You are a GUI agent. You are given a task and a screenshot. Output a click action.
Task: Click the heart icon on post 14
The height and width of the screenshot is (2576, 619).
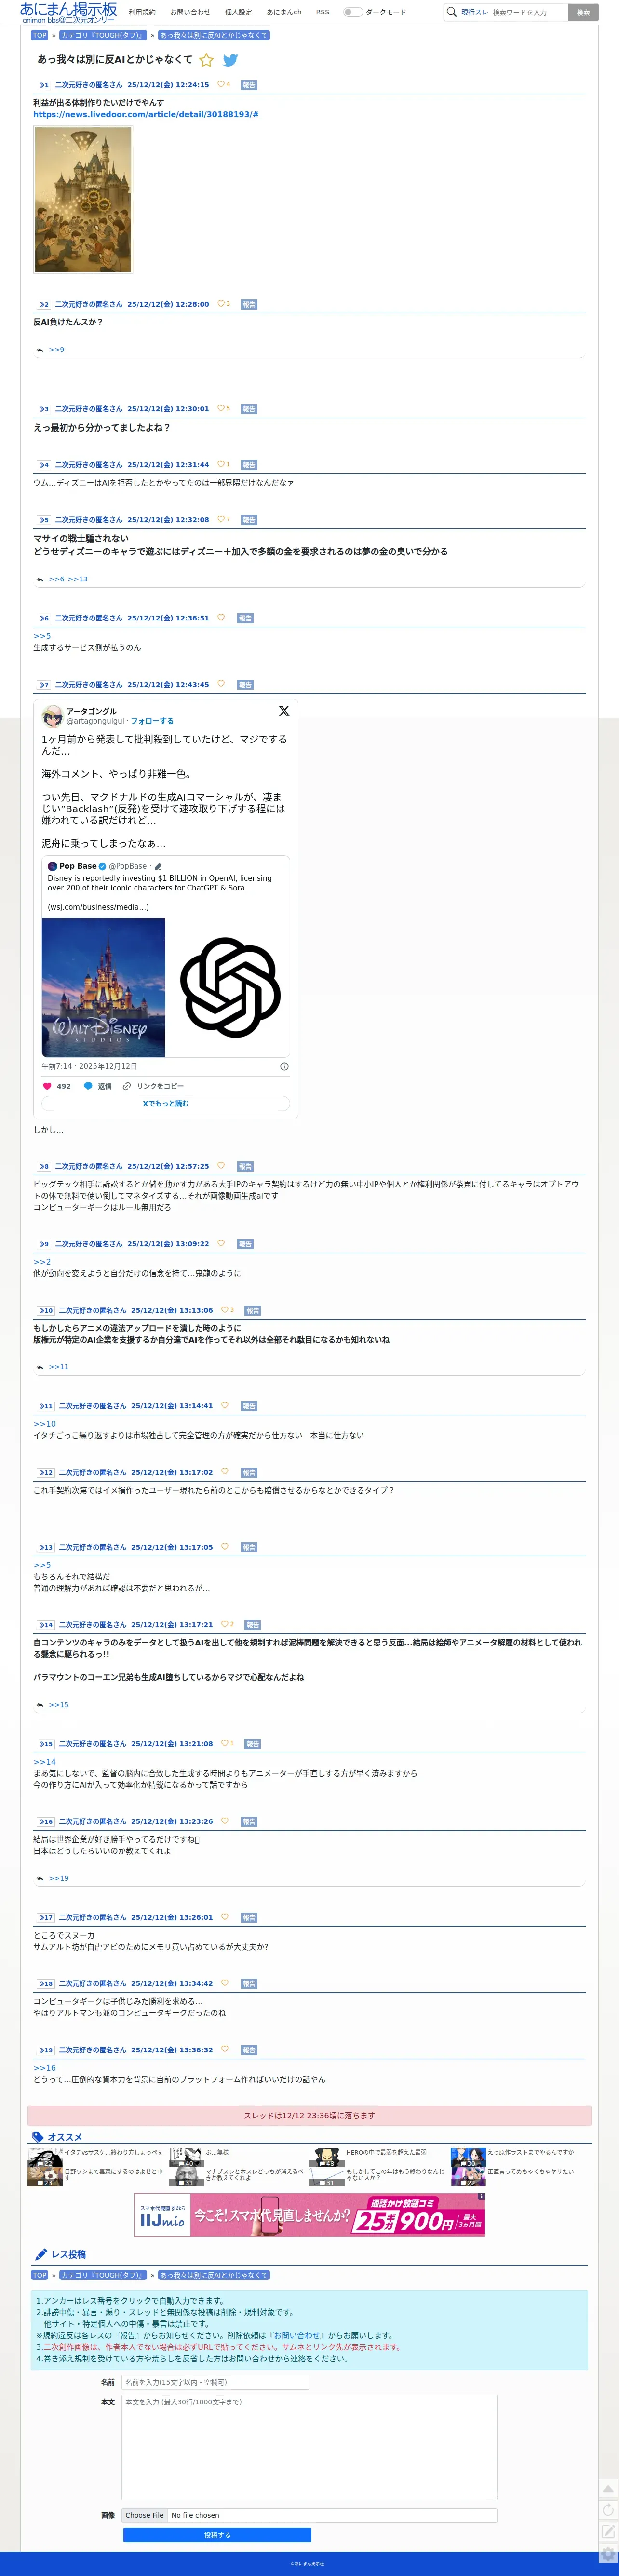pos(225,1624)
